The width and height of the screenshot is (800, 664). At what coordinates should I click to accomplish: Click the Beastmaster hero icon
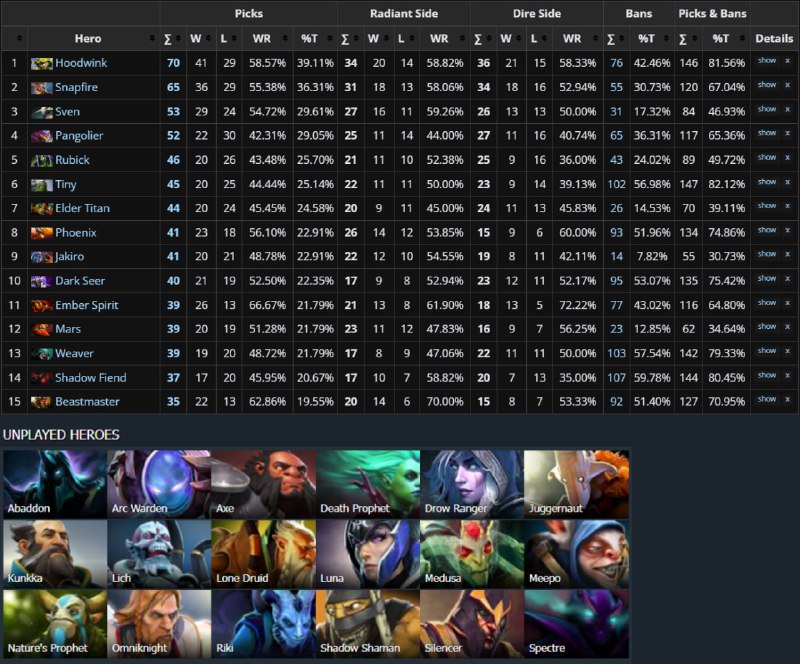click(41, 402)
